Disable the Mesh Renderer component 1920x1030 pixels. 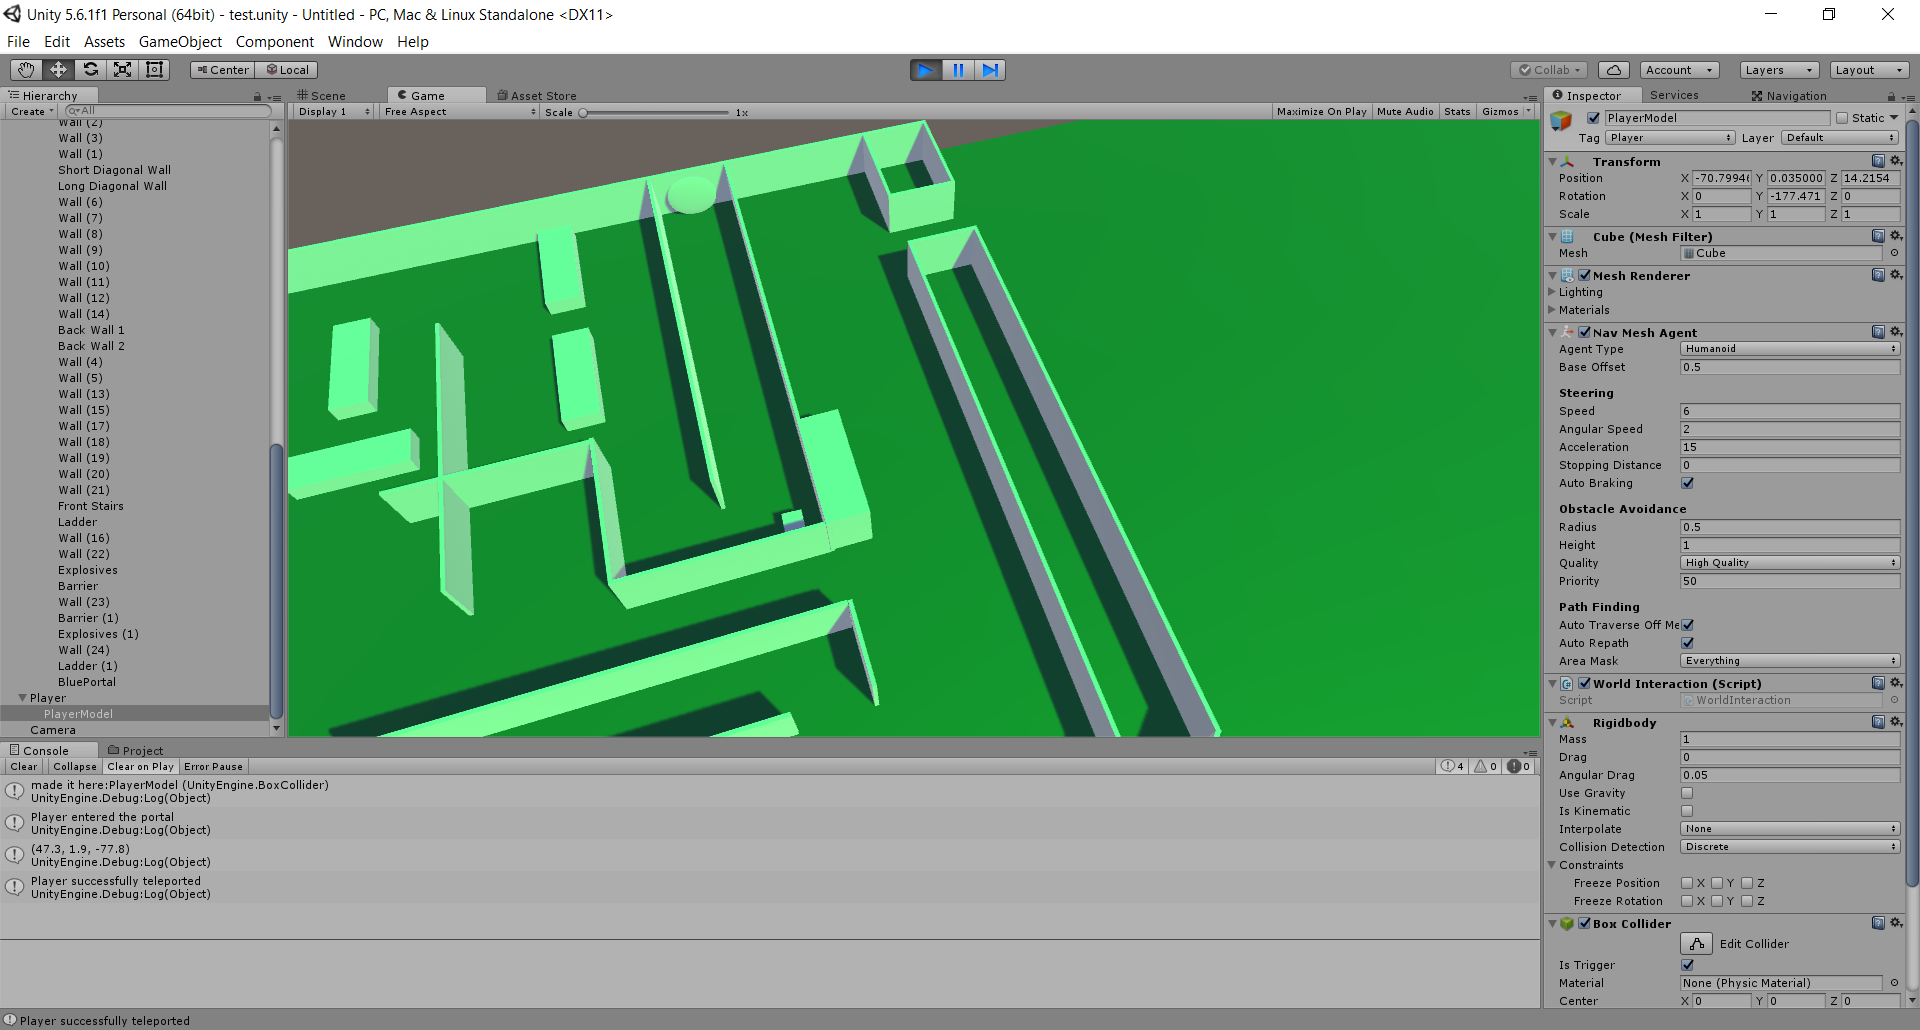coord(1585,275)
